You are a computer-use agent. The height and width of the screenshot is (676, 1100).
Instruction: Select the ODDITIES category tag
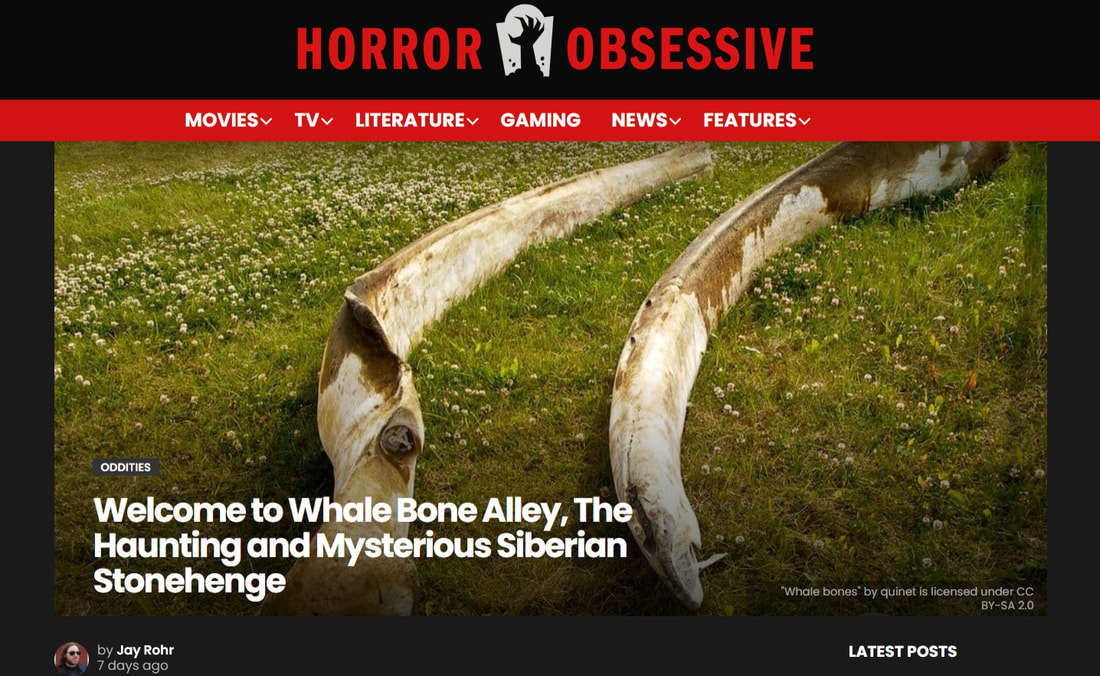click(126, 467)
